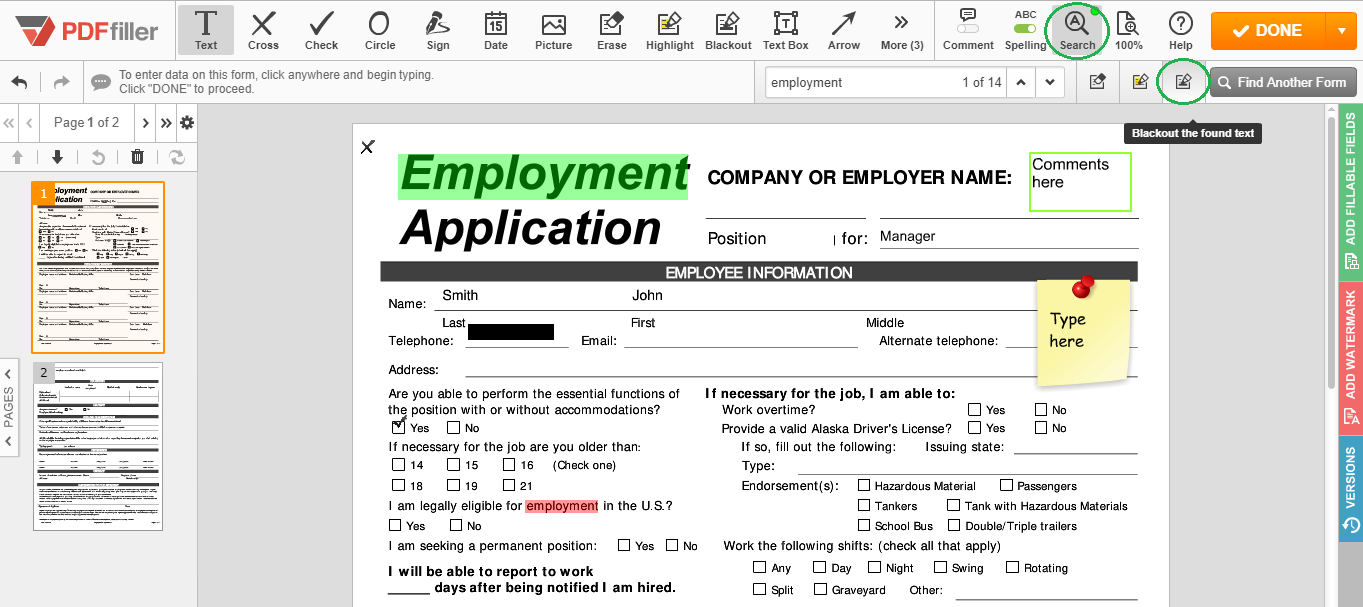Select the Check mark tool
The image size is (1363, 607).
tap(321, 30)
